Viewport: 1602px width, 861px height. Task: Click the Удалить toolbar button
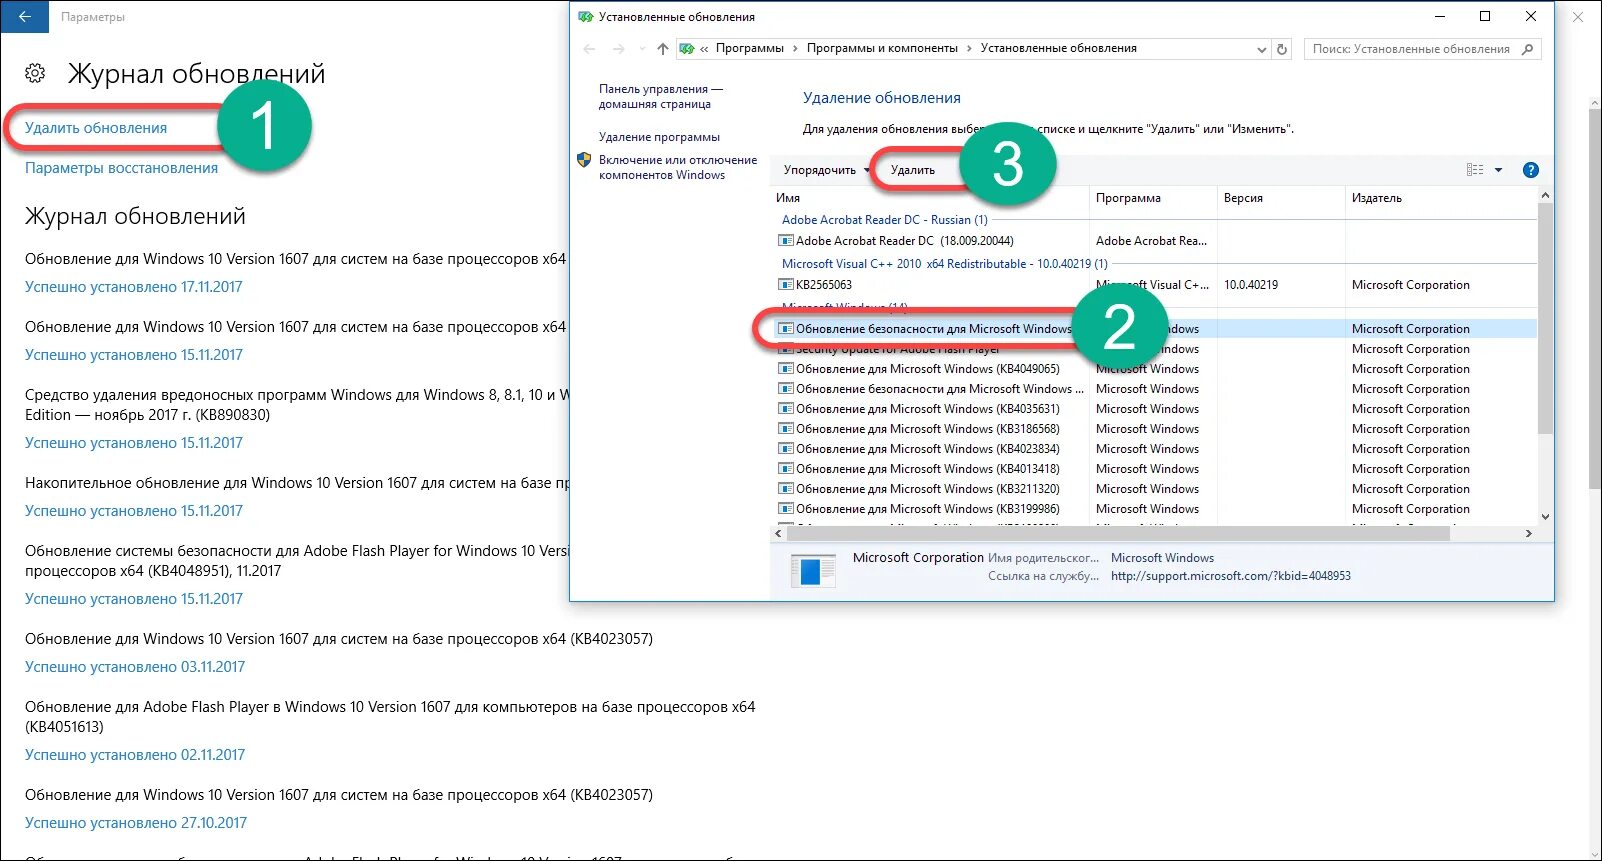(x=913, y=170)
